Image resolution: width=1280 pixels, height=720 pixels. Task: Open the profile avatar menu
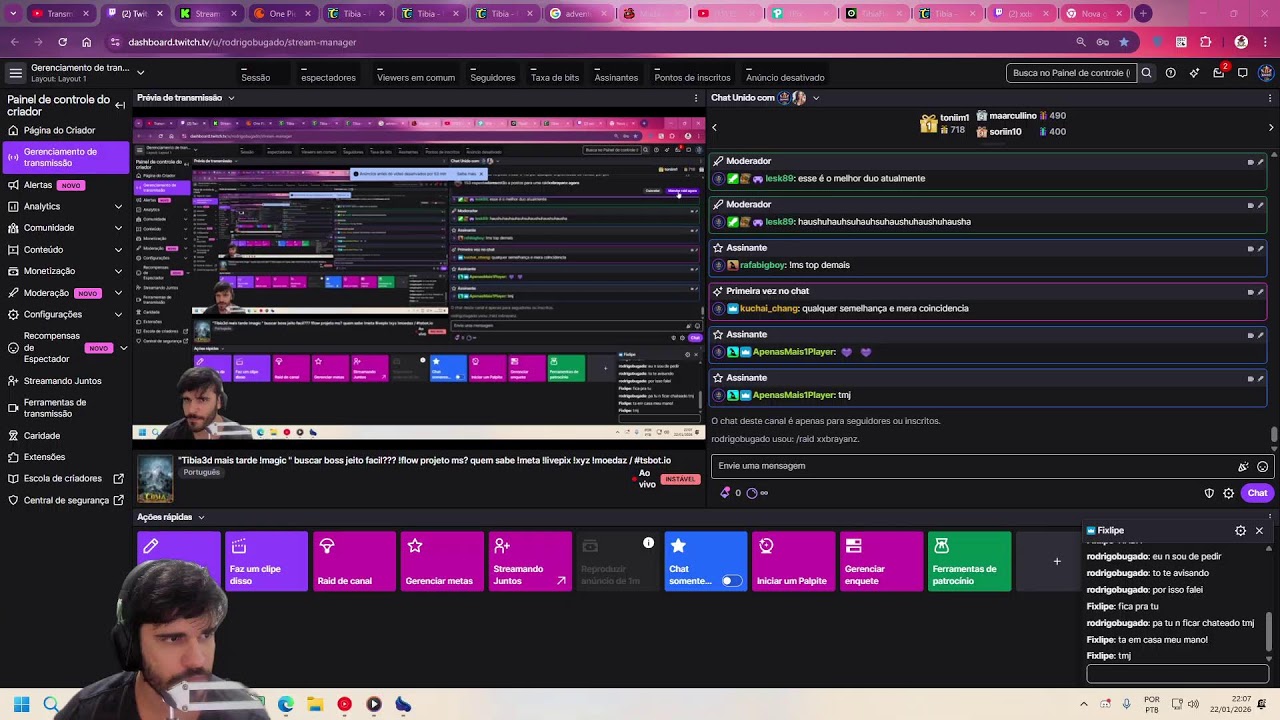click(x=1266, y=73)
